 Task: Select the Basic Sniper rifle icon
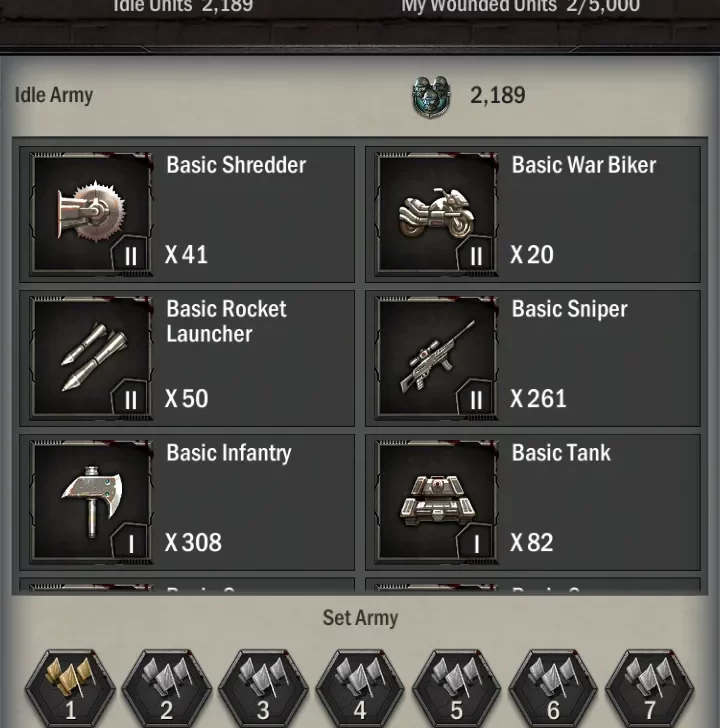437,356
